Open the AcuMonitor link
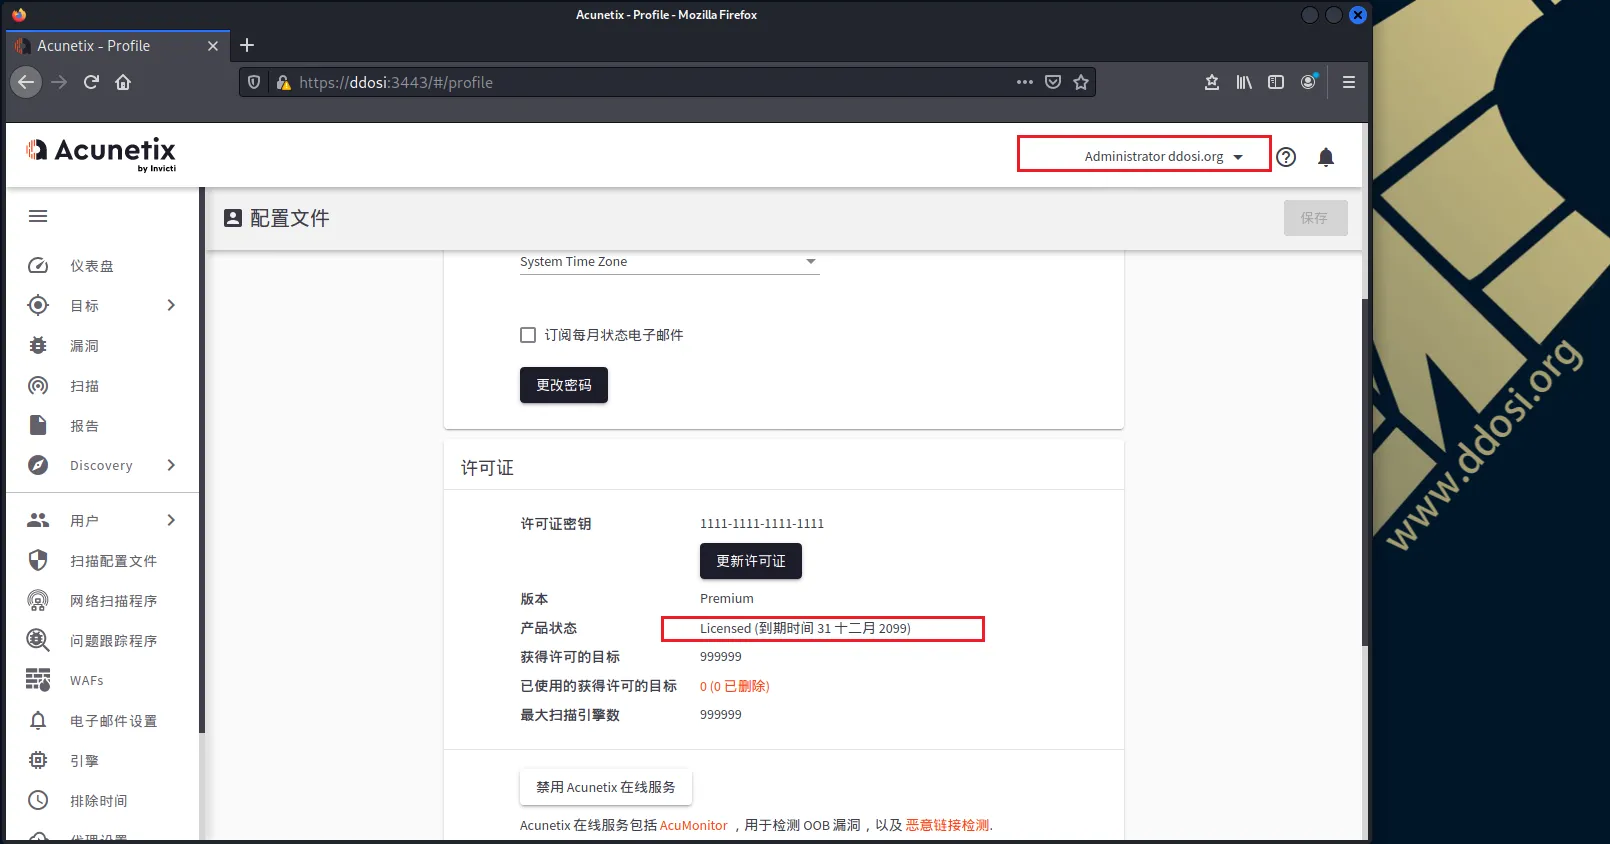 694,825
